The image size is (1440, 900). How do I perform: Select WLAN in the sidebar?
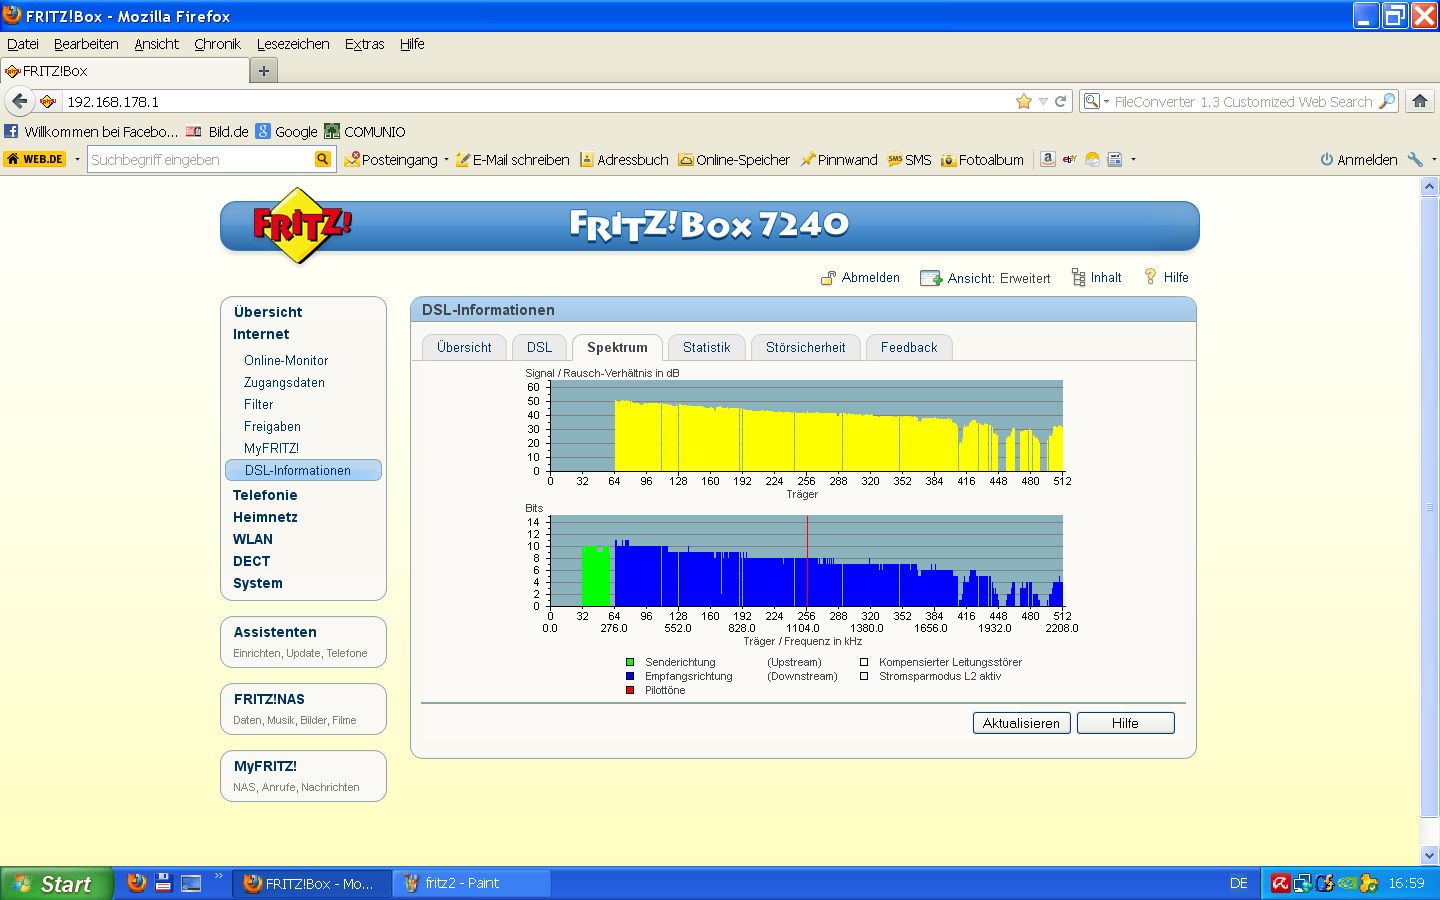[253, 539]
